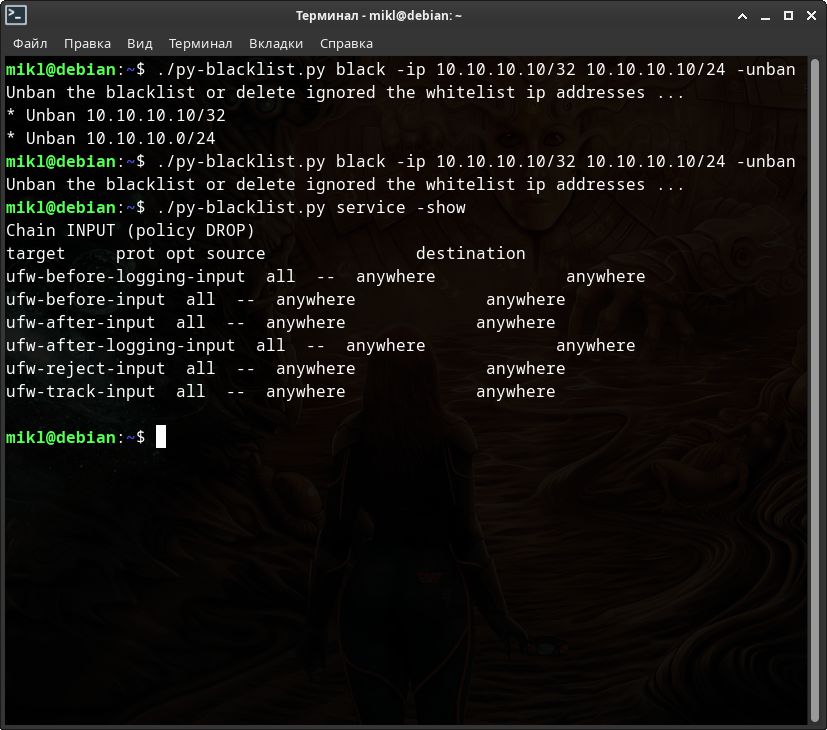Viewport: 827px width, 730px height.
Task: Open the terminal window menu icon
Action: [15, 15]
